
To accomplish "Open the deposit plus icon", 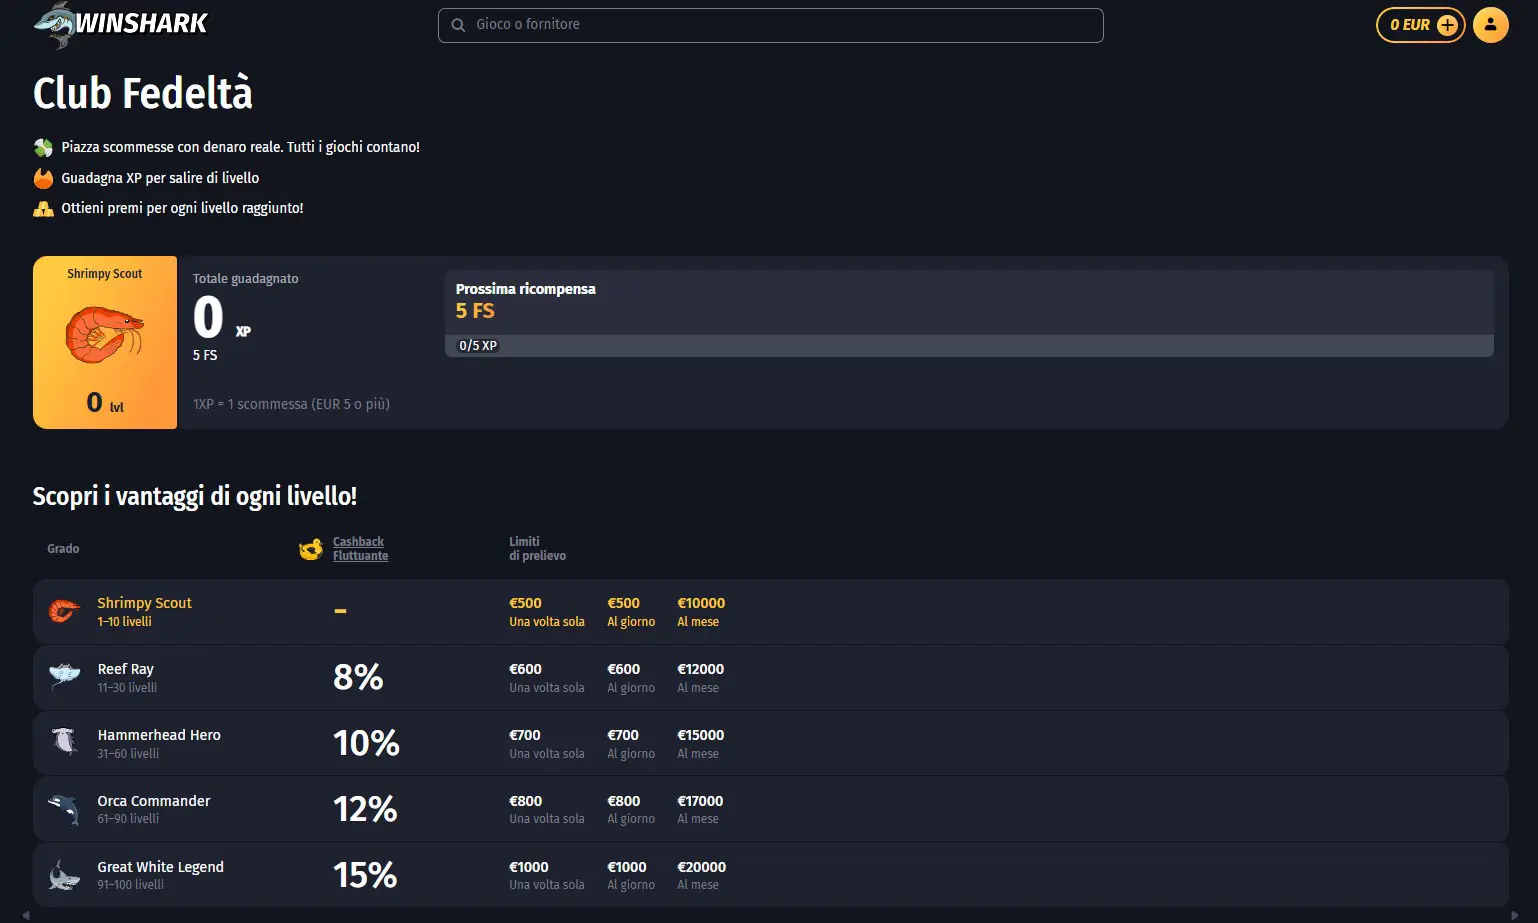I will point(1447,25).
